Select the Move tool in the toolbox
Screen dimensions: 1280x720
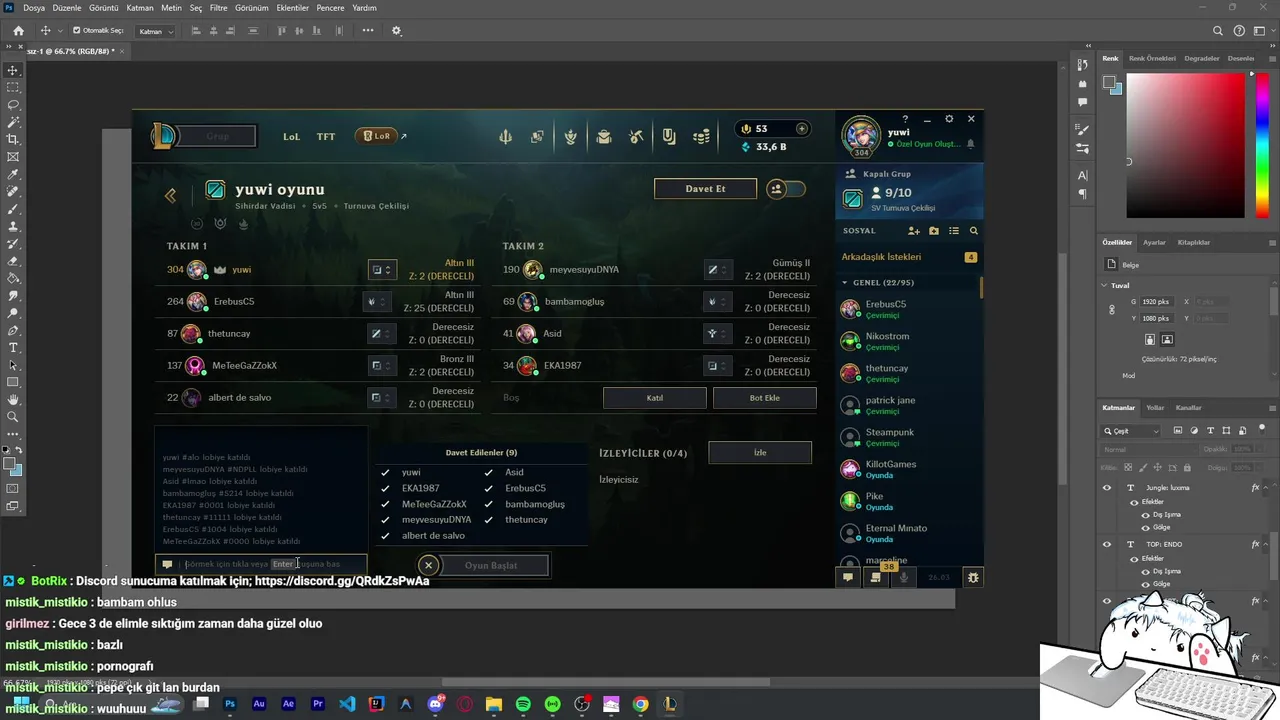(13, 71)
